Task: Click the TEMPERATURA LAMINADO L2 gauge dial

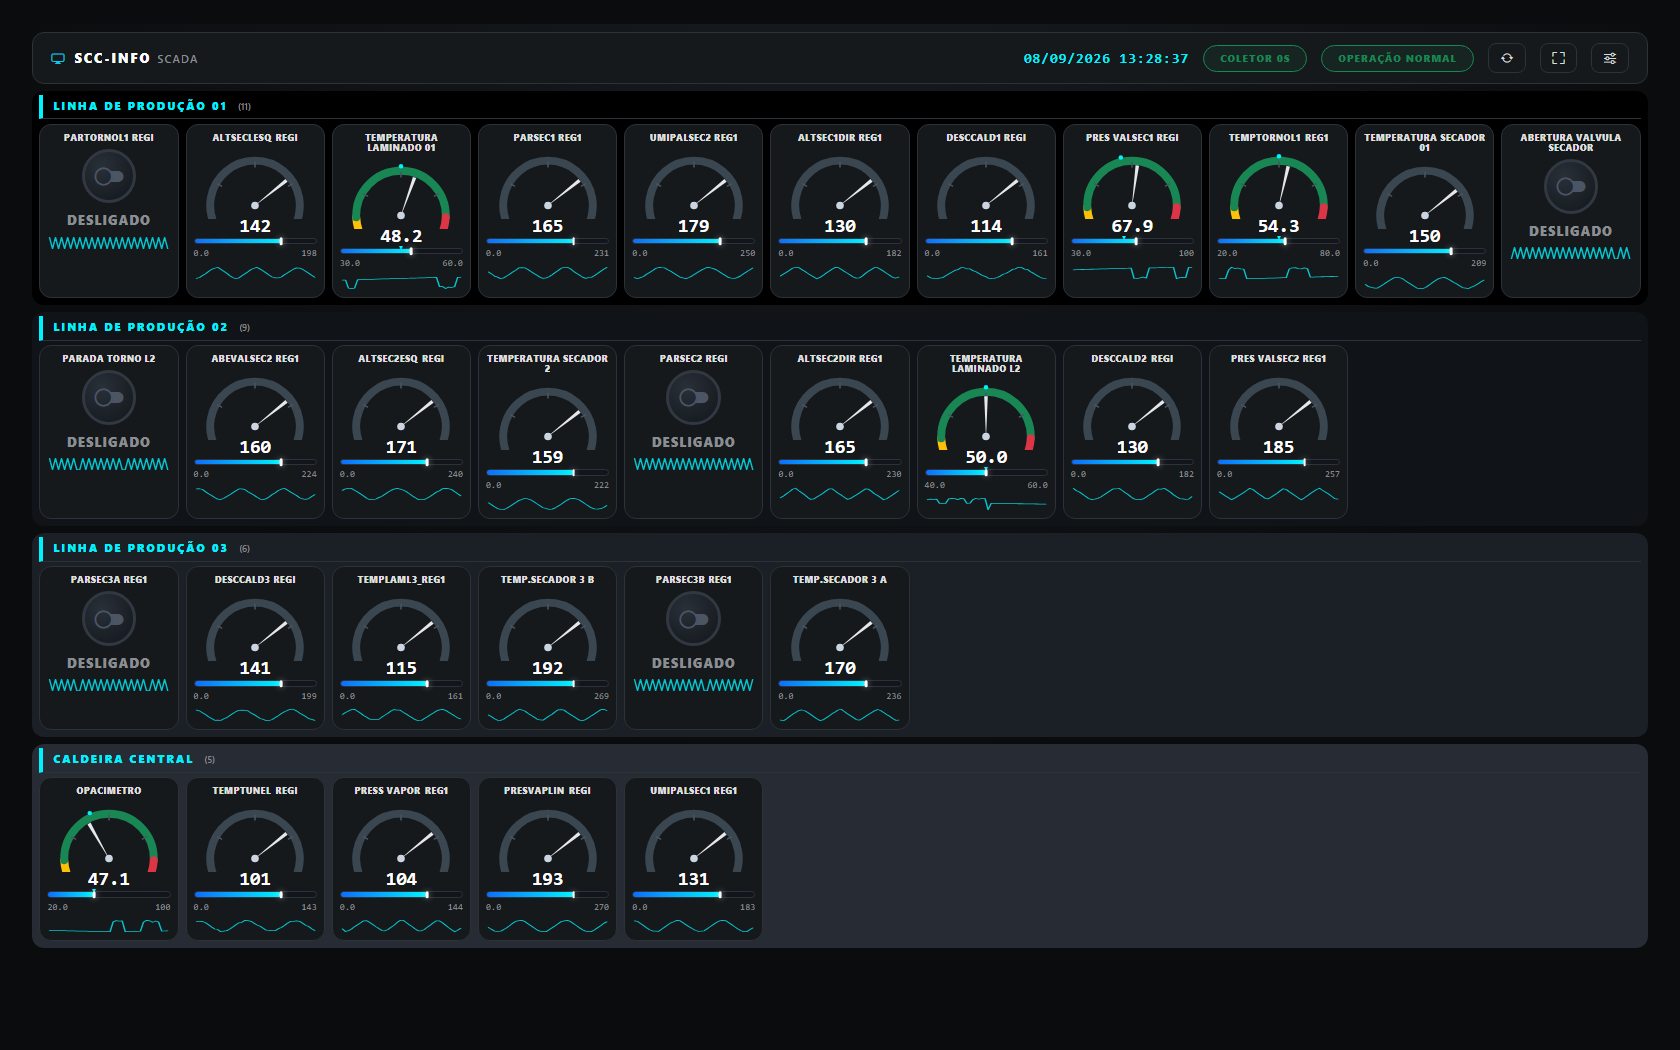Action: [x=986, y=418]
